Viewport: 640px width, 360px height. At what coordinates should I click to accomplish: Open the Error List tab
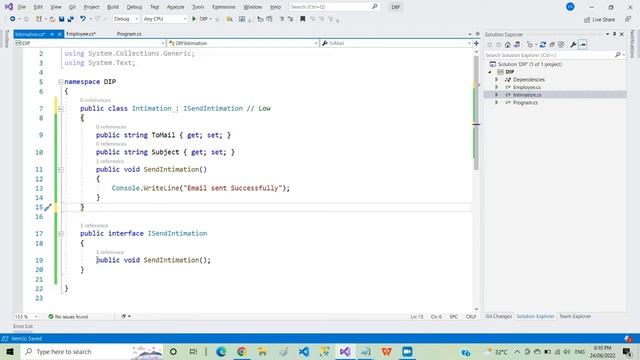click(x=23, y=327)
